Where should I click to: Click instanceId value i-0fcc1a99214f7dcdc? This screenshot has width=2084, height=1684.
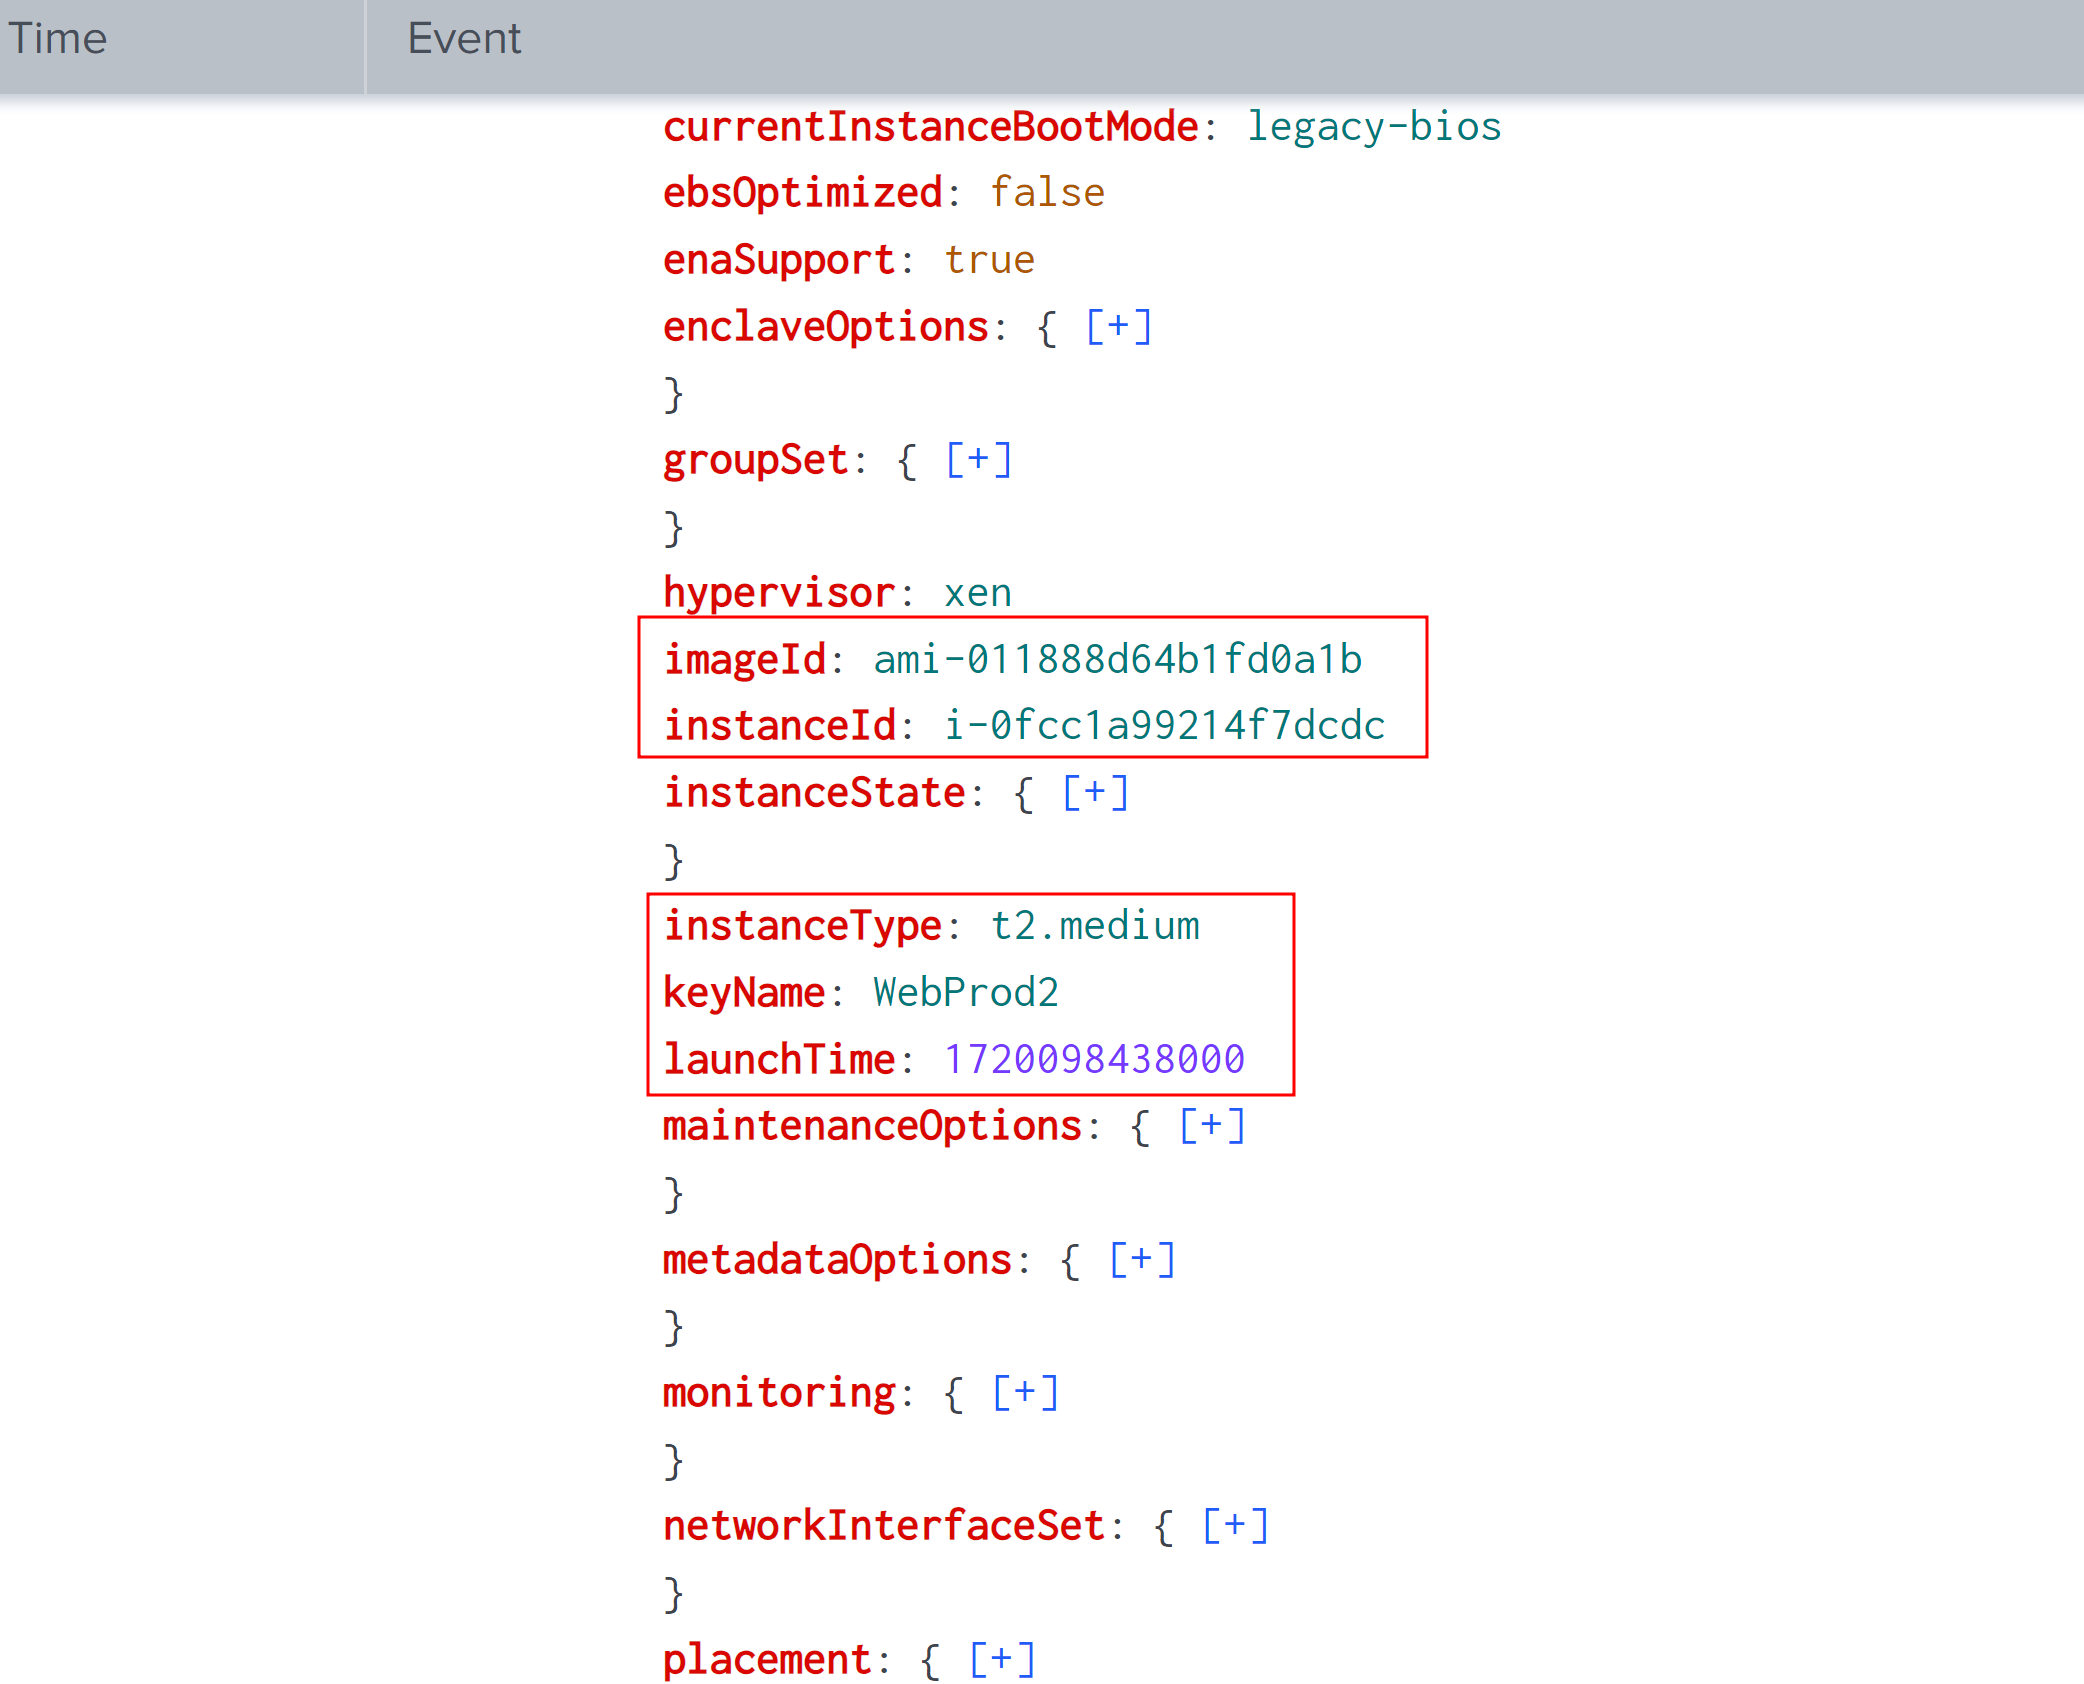pyautogui.click(x=1164, y=726)
